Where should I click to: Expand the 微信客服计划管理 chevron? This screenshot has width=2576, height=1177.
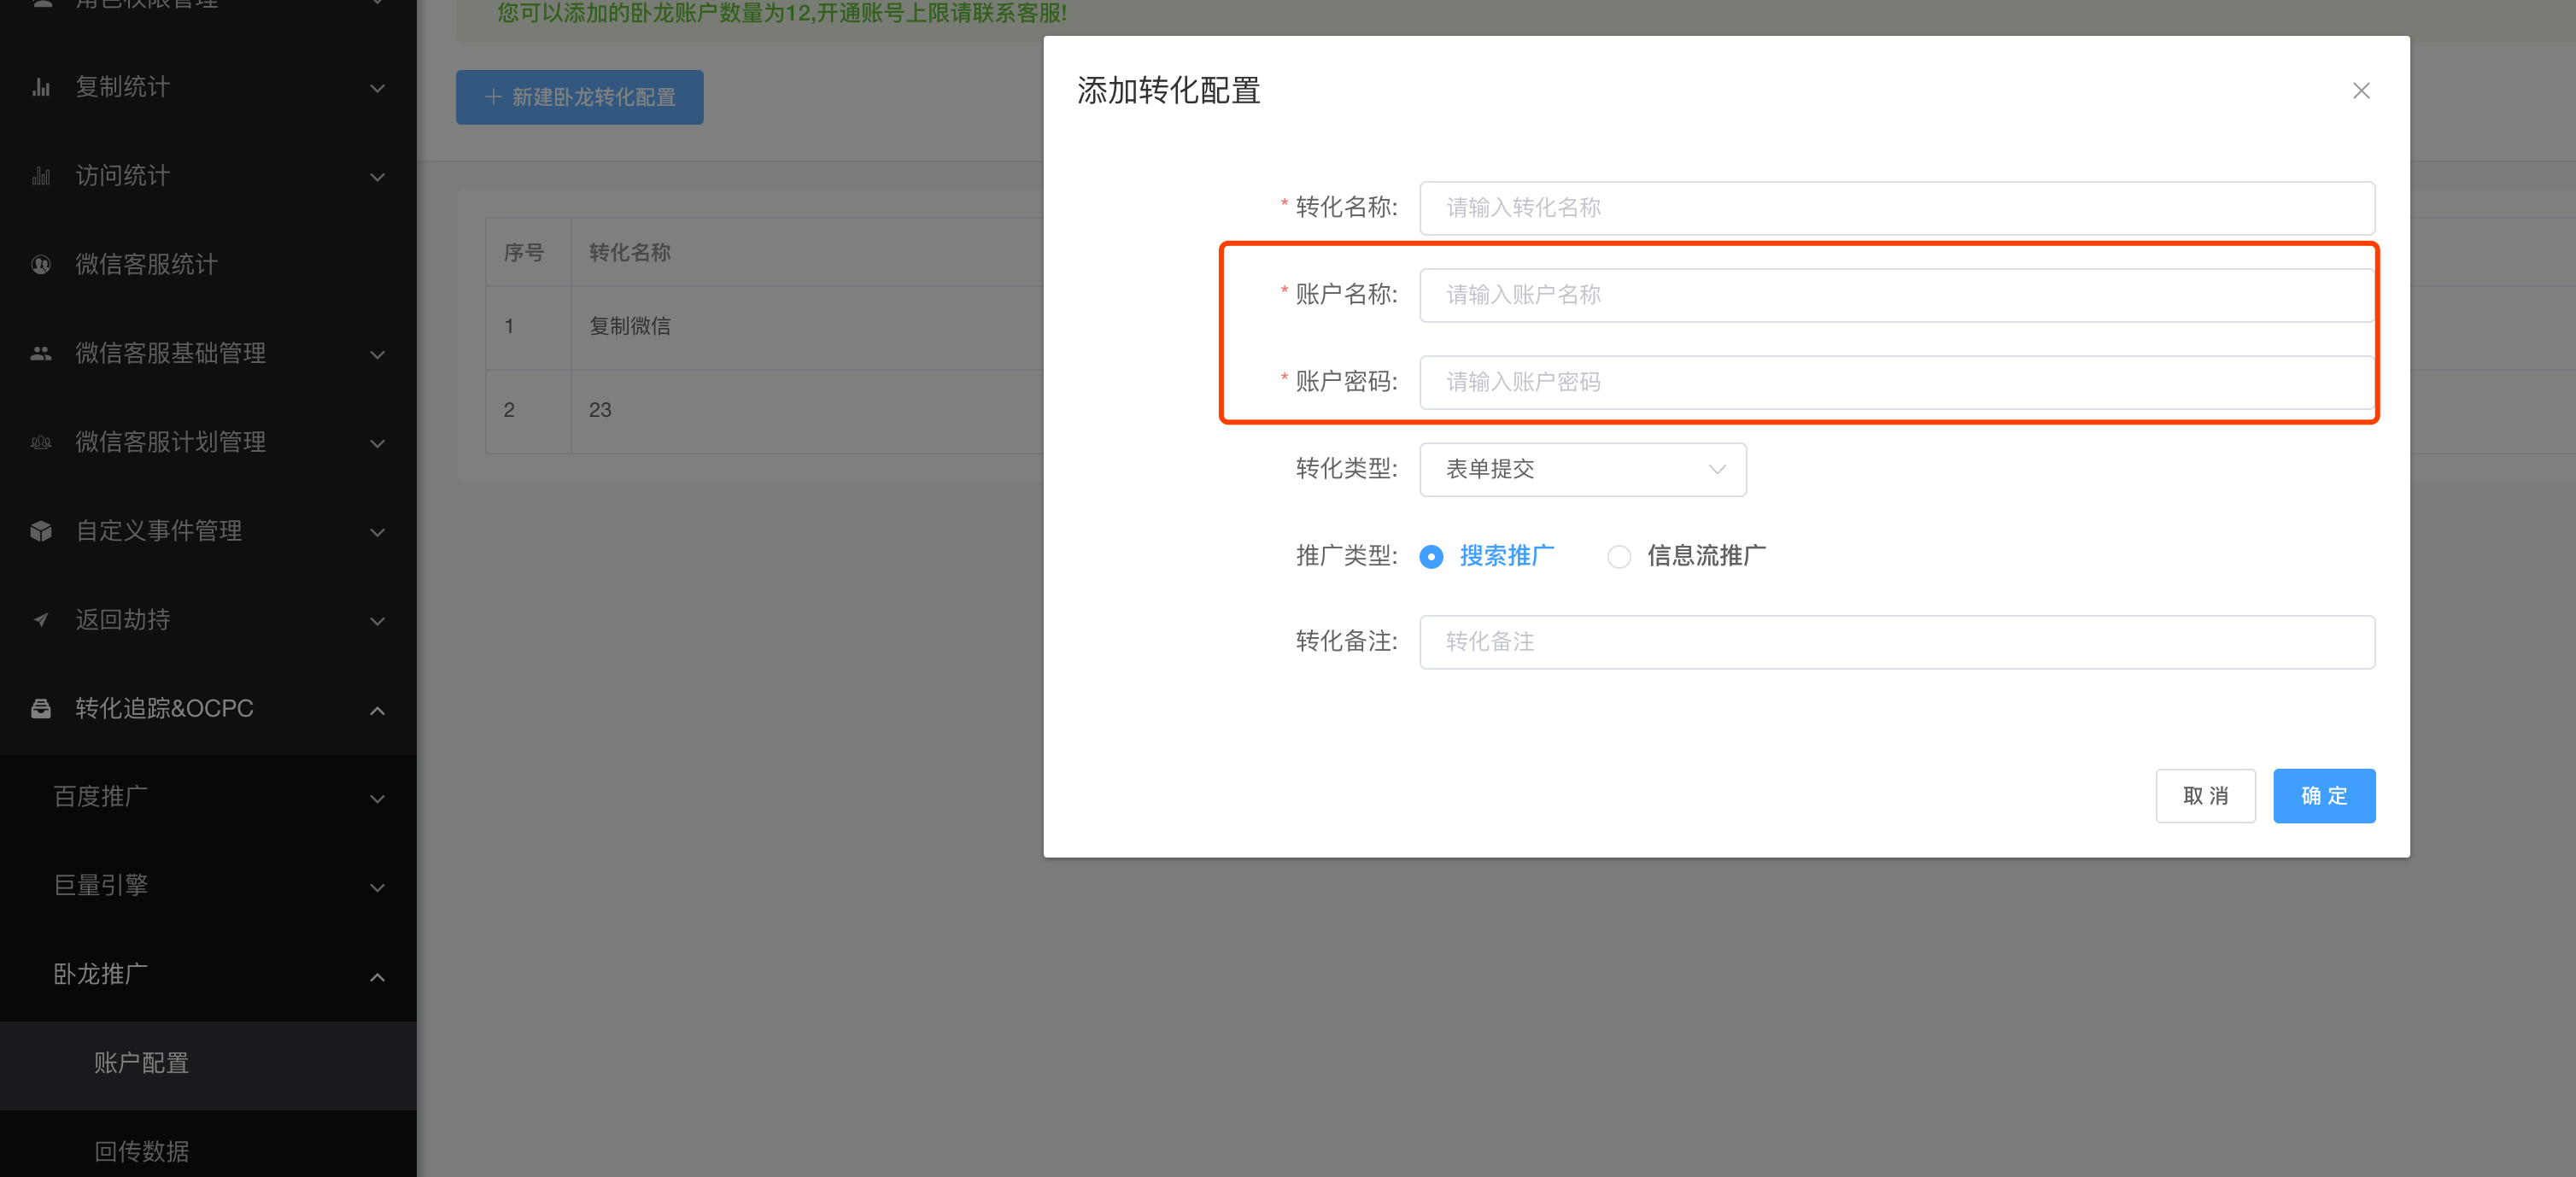[x=377, y=443]
